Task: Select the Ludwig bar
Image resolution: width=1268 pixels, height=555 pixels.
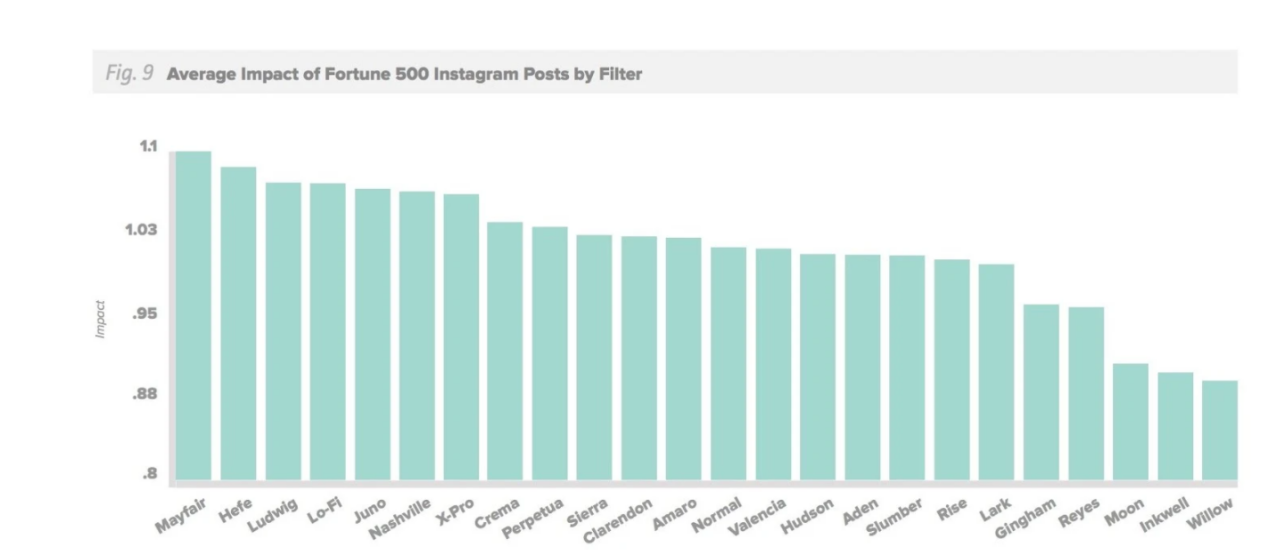Action: (x=283, y=331)
